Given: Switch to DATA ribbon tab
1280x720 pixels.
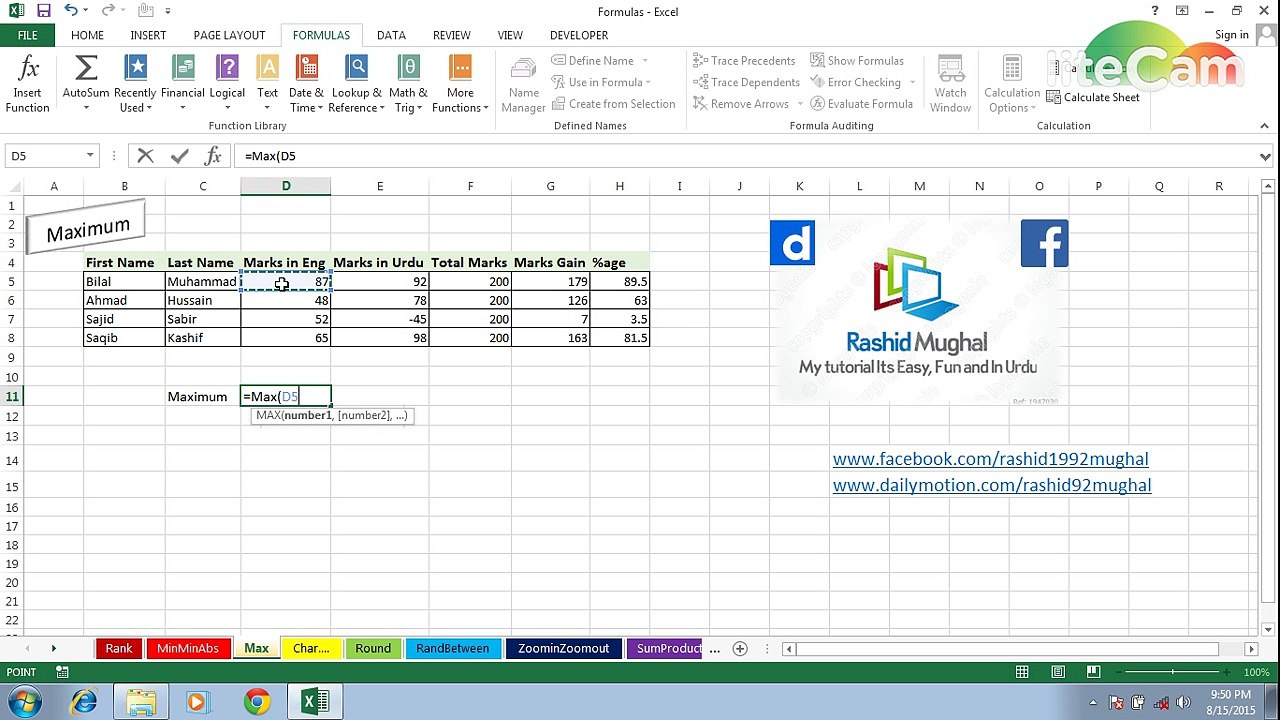Looking at the screenshot, I should (391, 35).
